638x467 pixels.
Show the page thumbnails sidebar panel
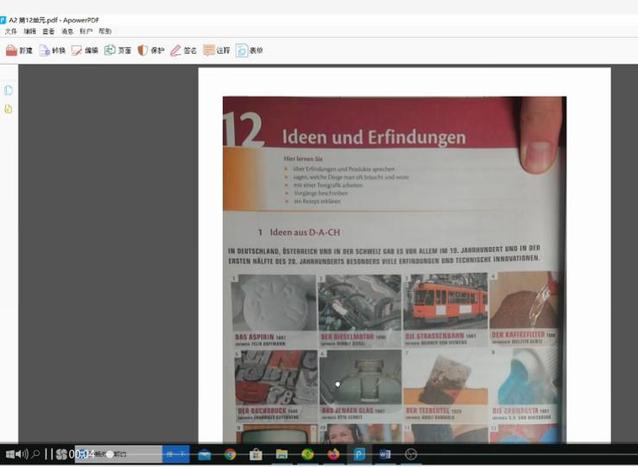coord(9,91)
